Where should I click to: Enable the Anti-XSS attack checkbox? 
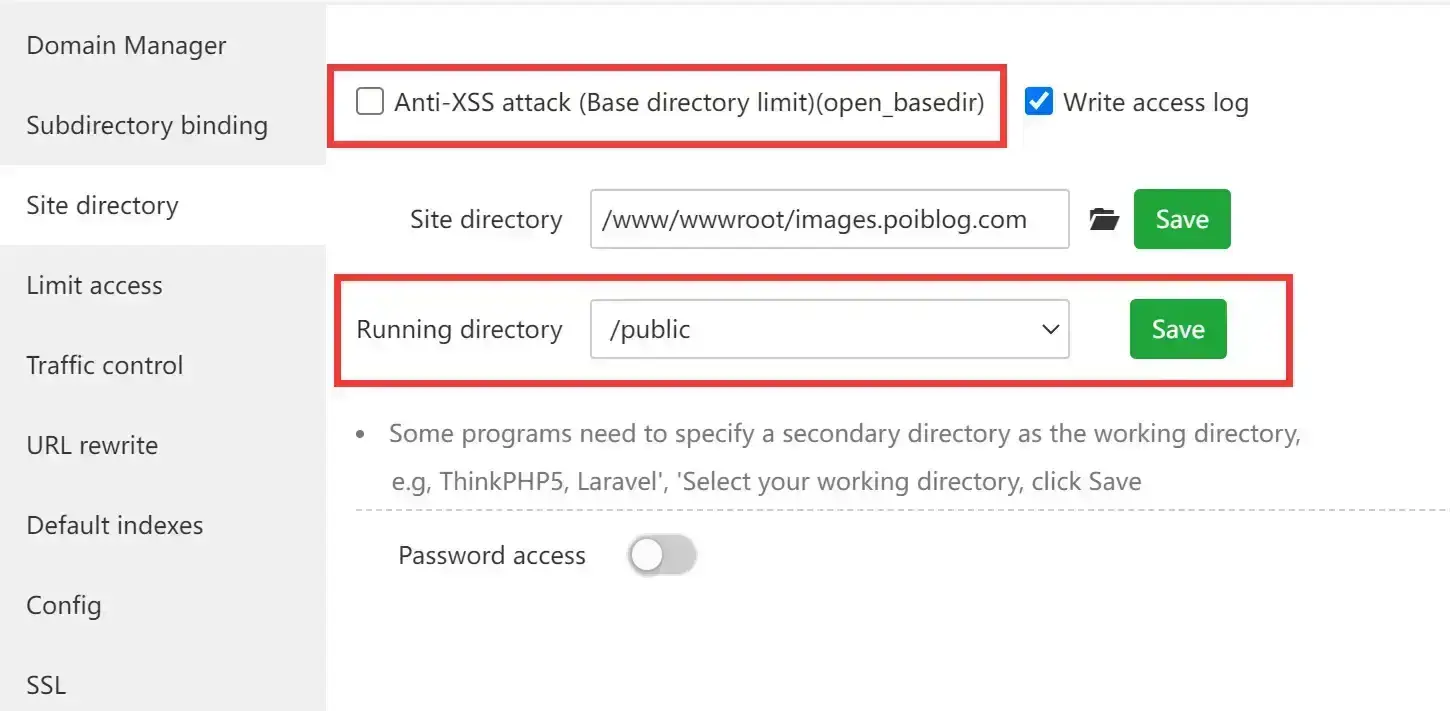(x=370, y=102)
